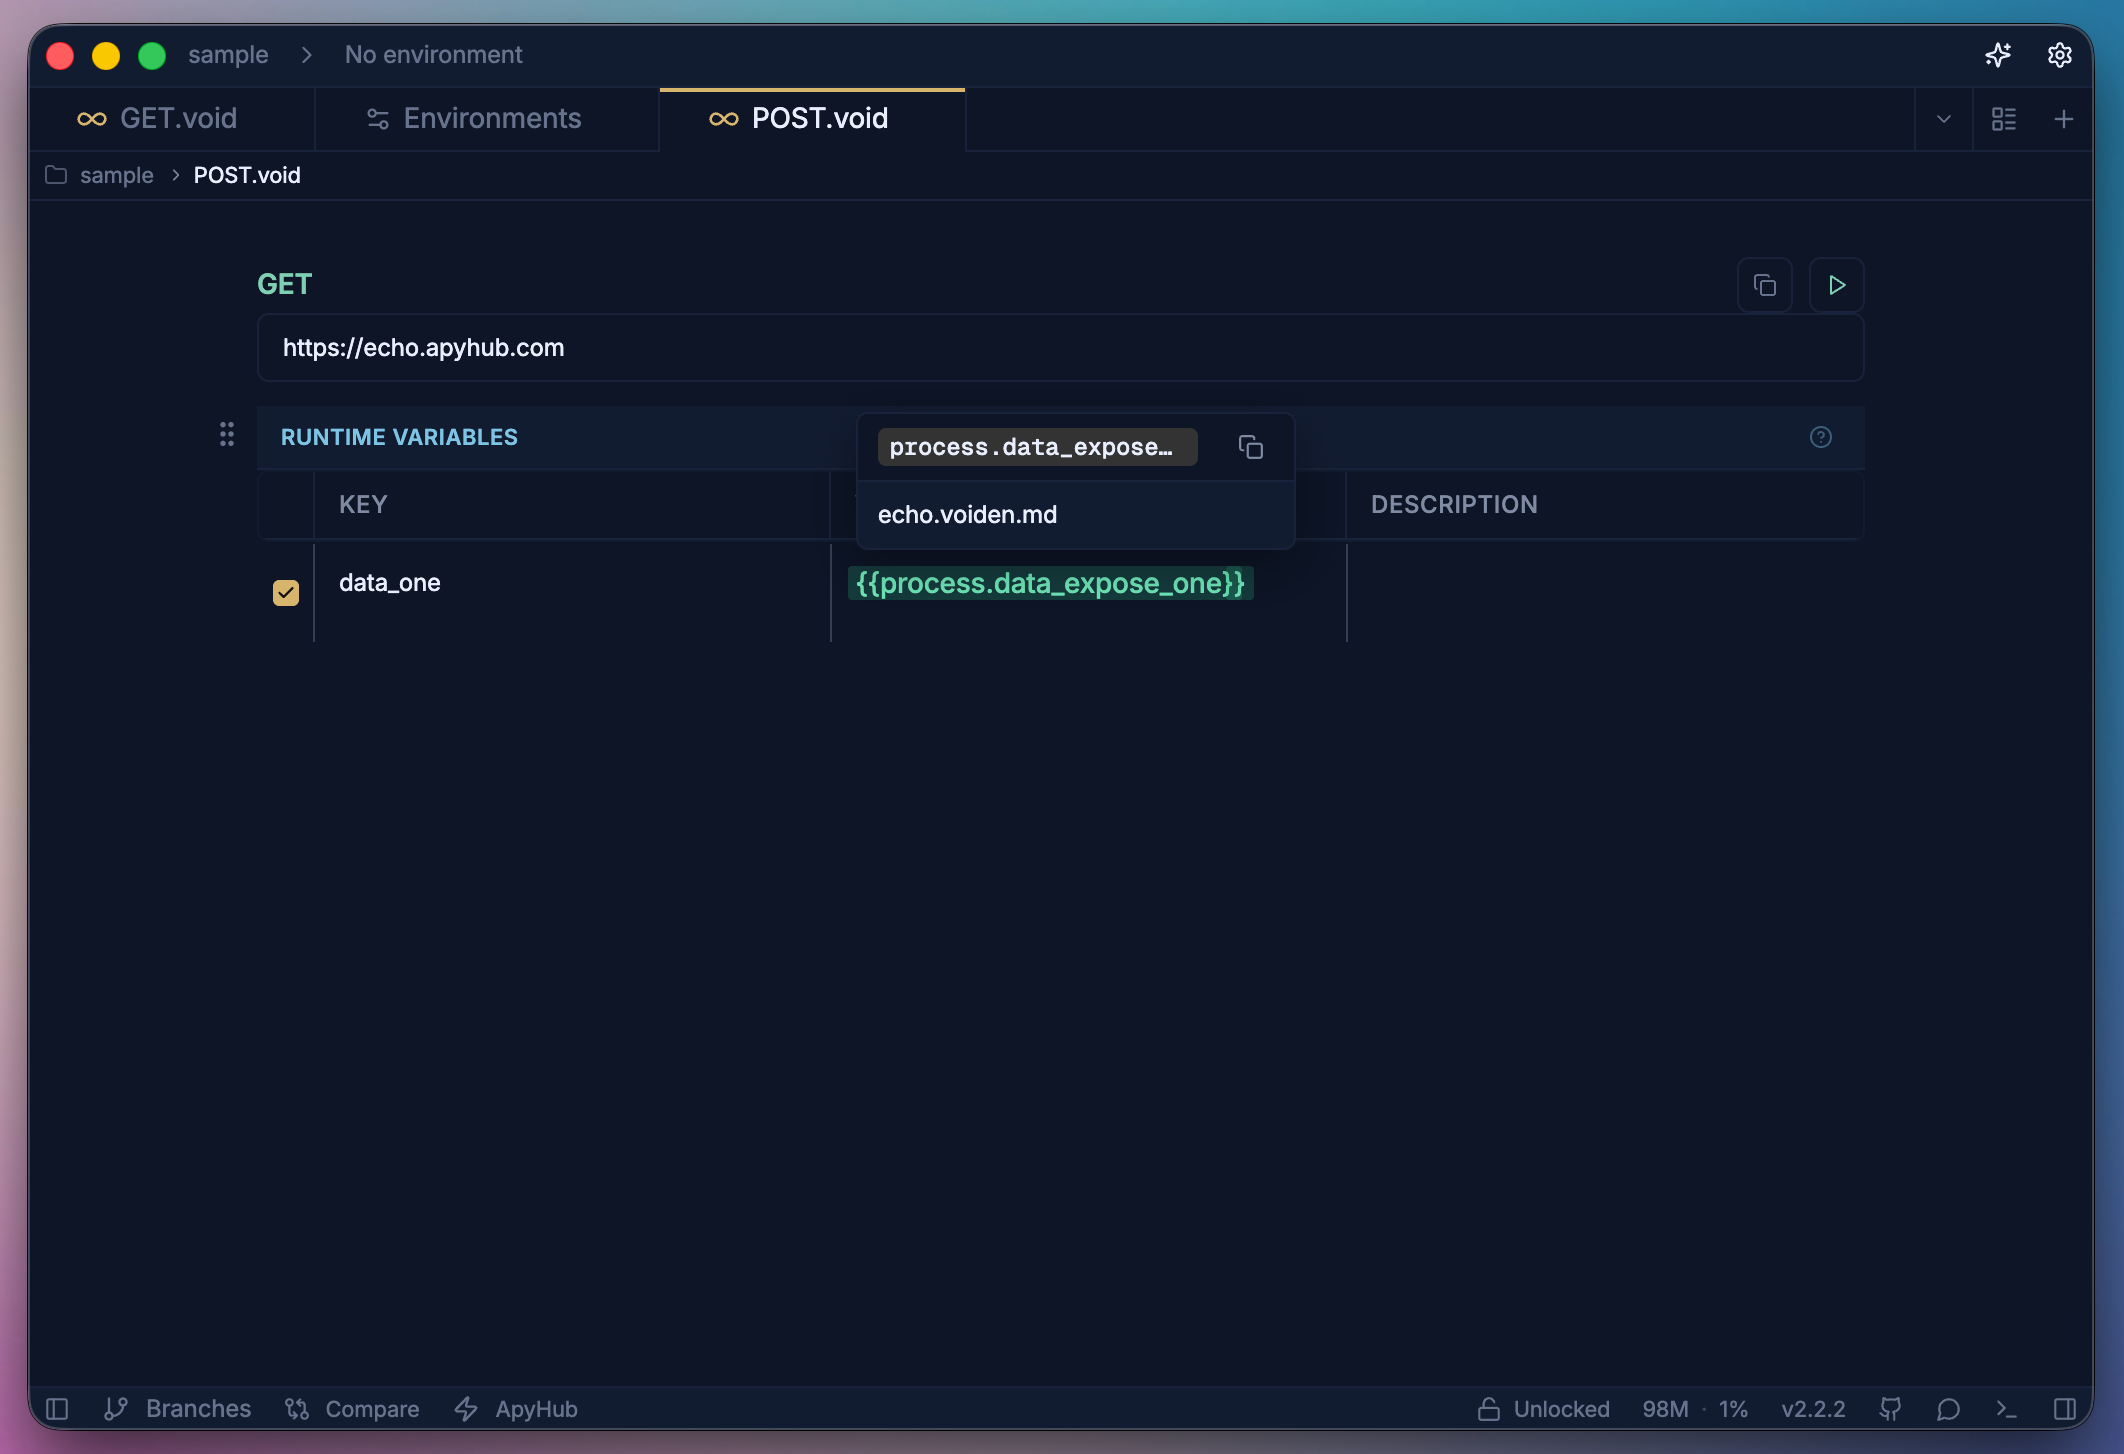Open Compare in status bar
The width and height of the screenshot is (2124, 1454).
[352, 1409]
